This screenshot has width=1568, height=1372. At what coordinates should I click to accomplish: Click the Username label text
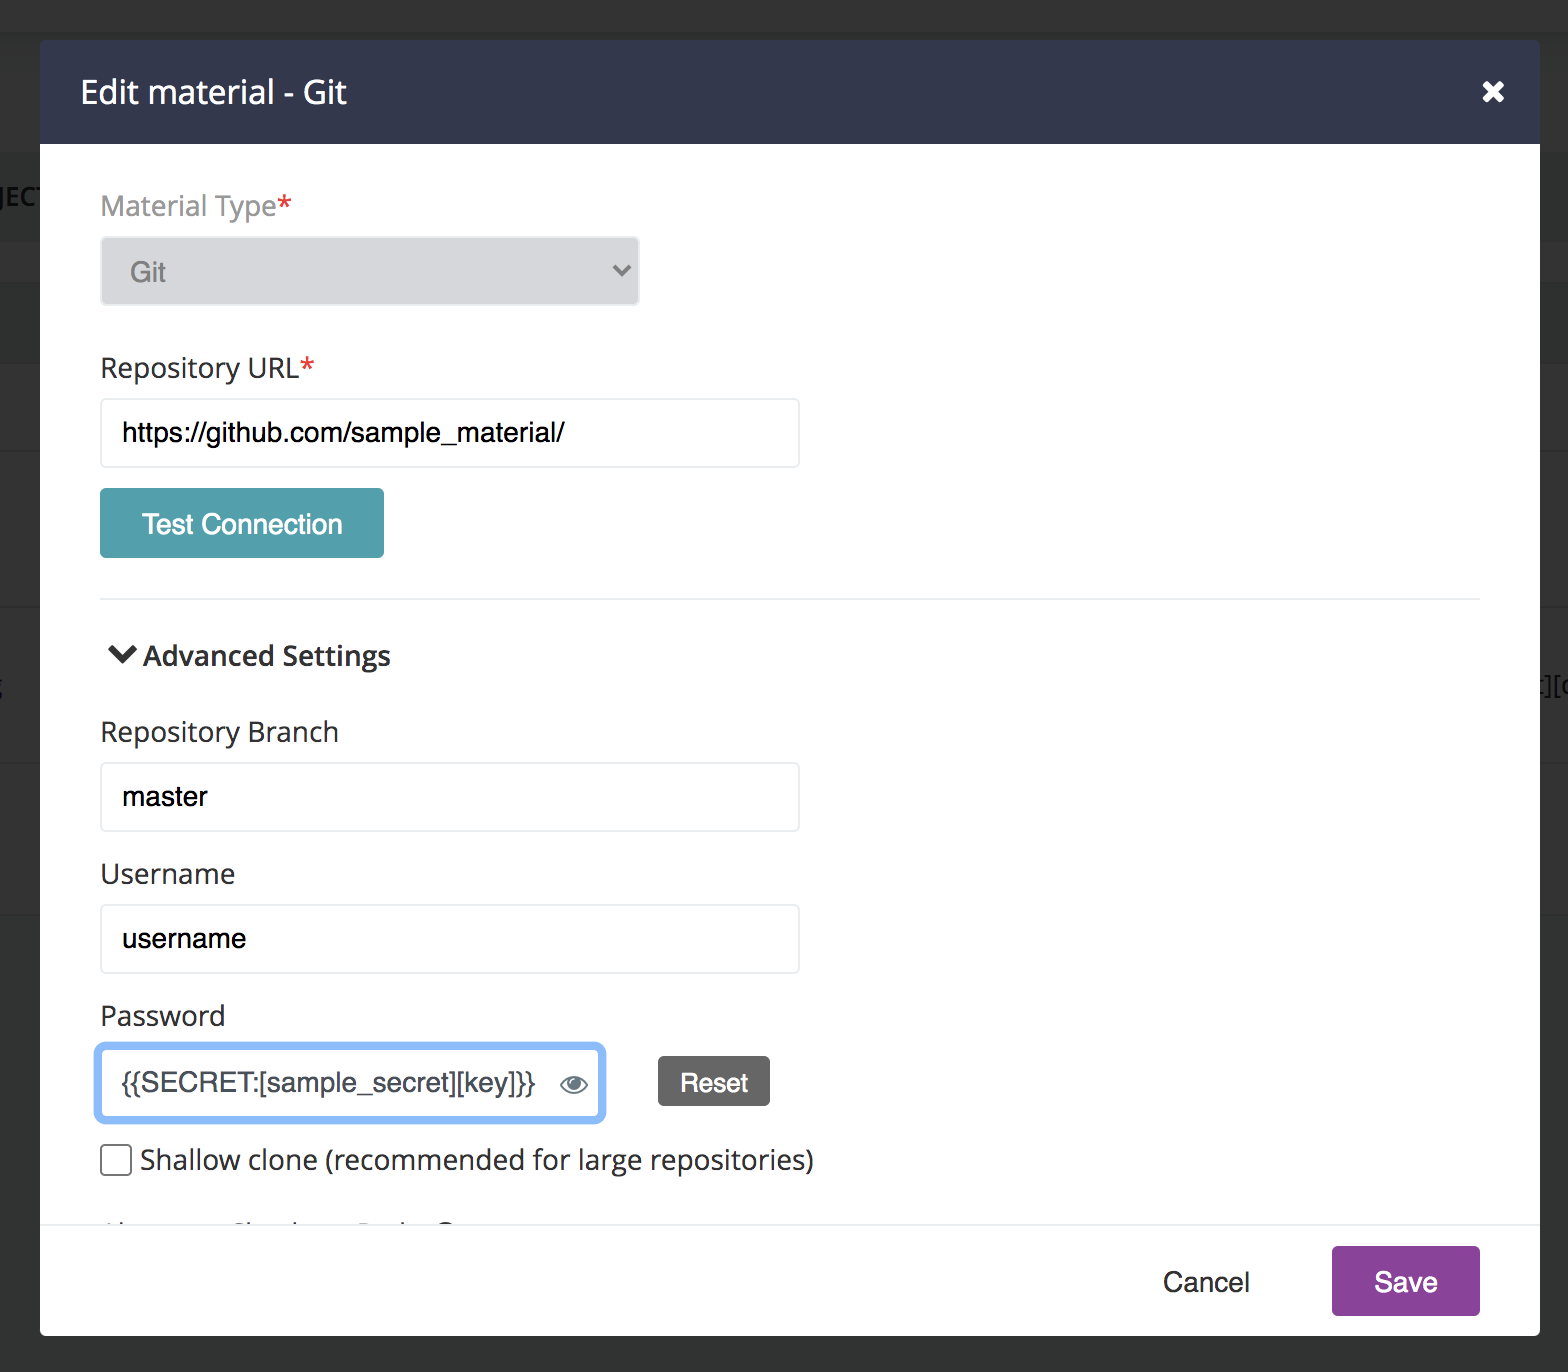point(168,874)
